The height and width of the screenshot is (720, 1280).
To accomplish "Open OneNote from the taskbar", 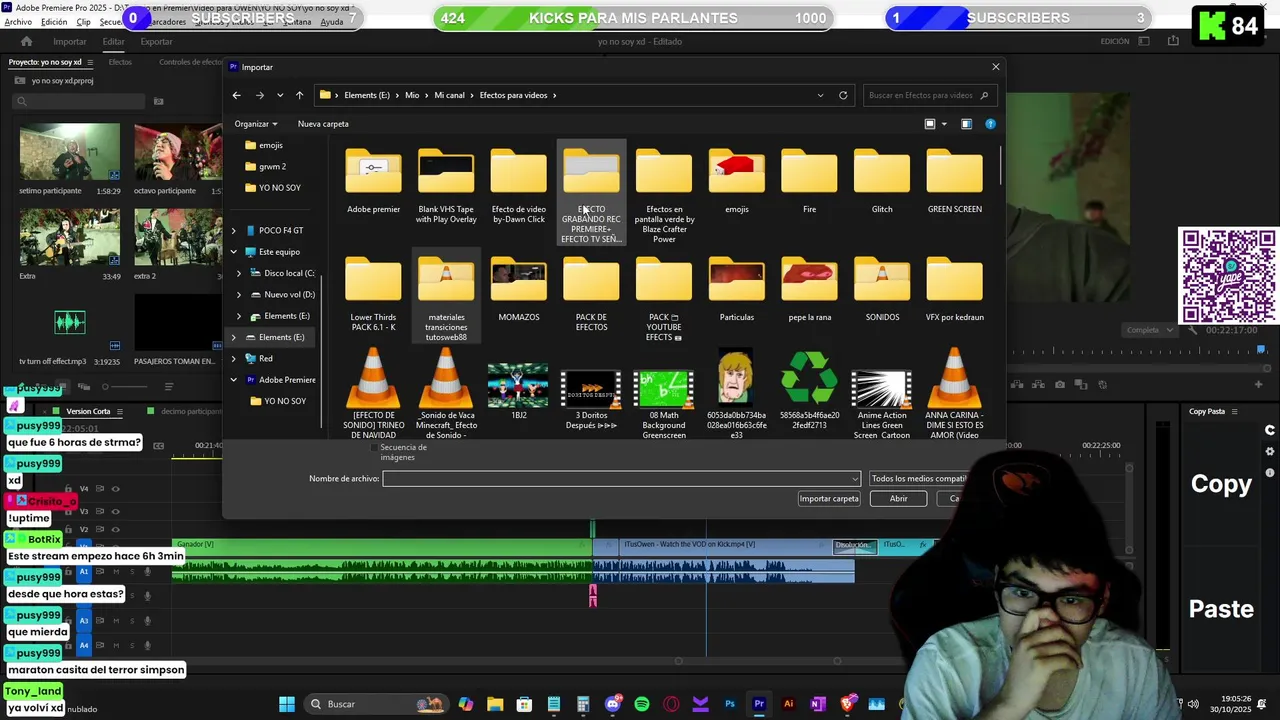I will (x=817, y=704).
